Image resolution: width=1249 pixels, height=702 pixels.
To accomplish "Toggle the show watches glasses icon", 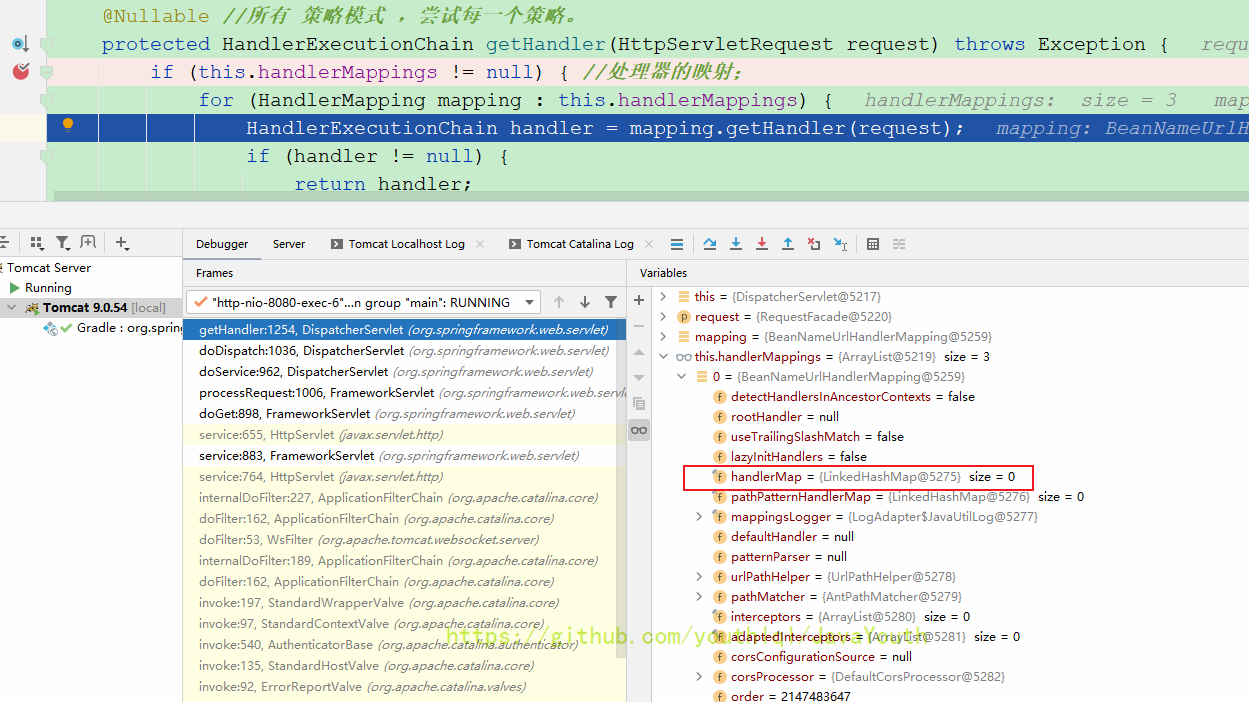I will click(x=639, y=430).
